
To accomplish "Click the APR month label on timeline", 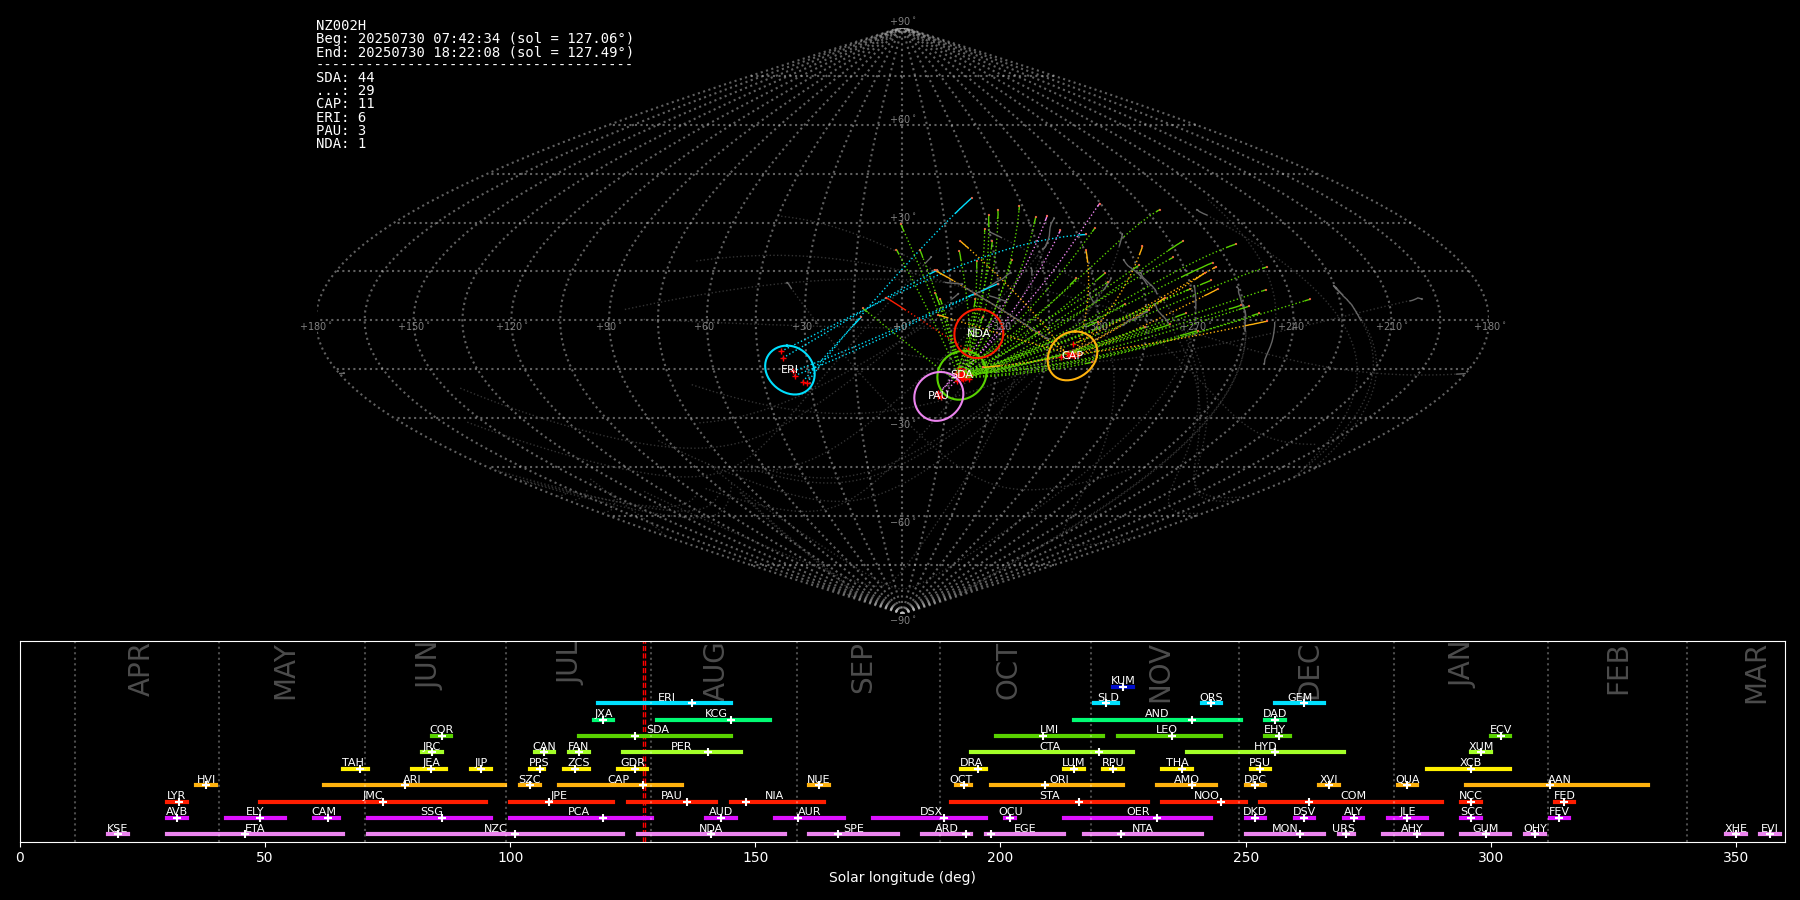I will coord(139,670).
